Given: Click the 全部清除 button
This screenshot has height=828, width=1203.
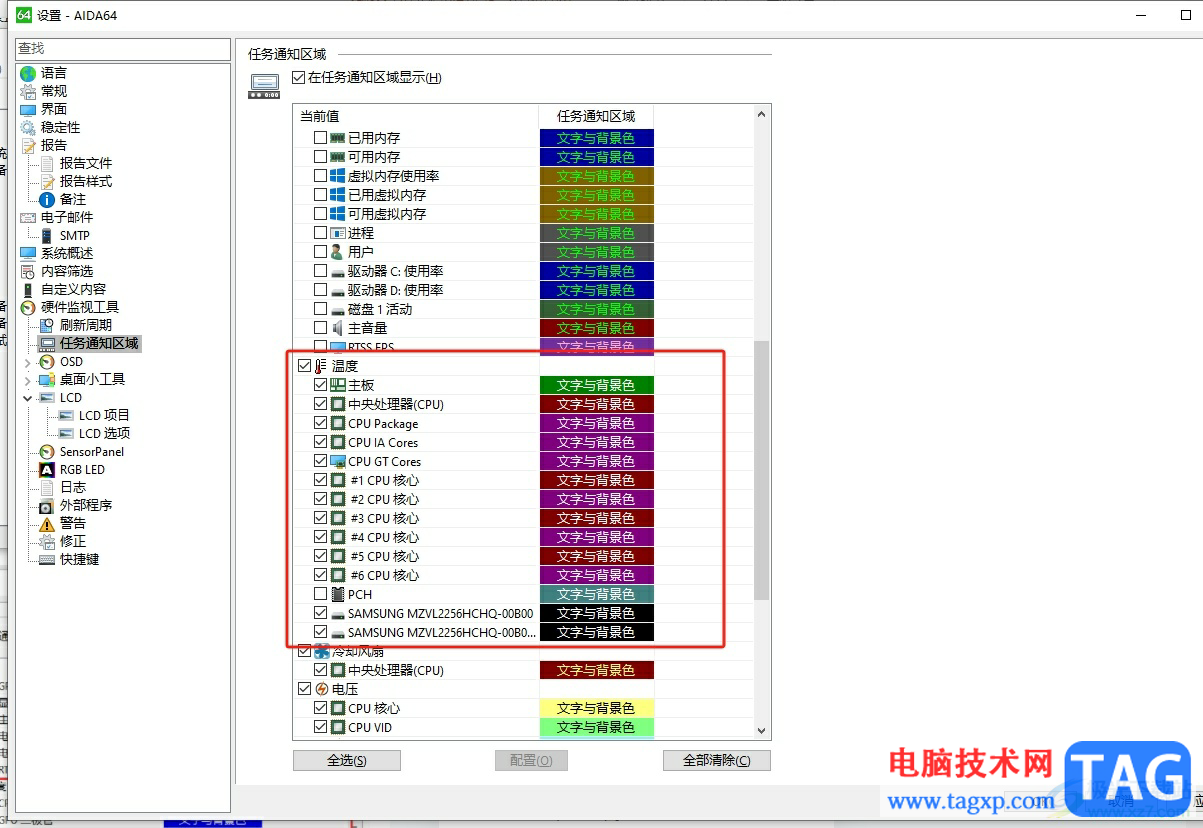Looking at the screenshot, I should click(716, 760).
